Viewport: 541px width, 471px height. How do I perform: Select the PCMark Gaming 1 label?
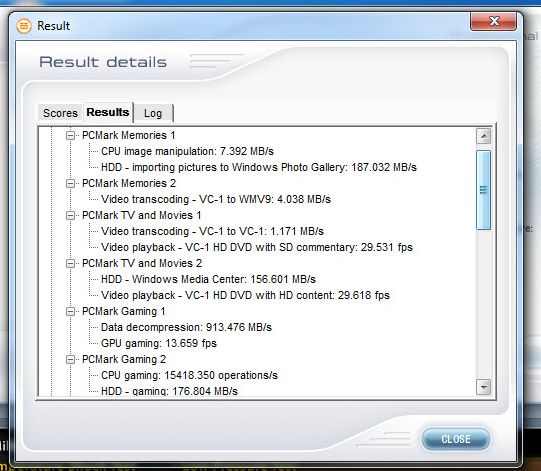124,311
